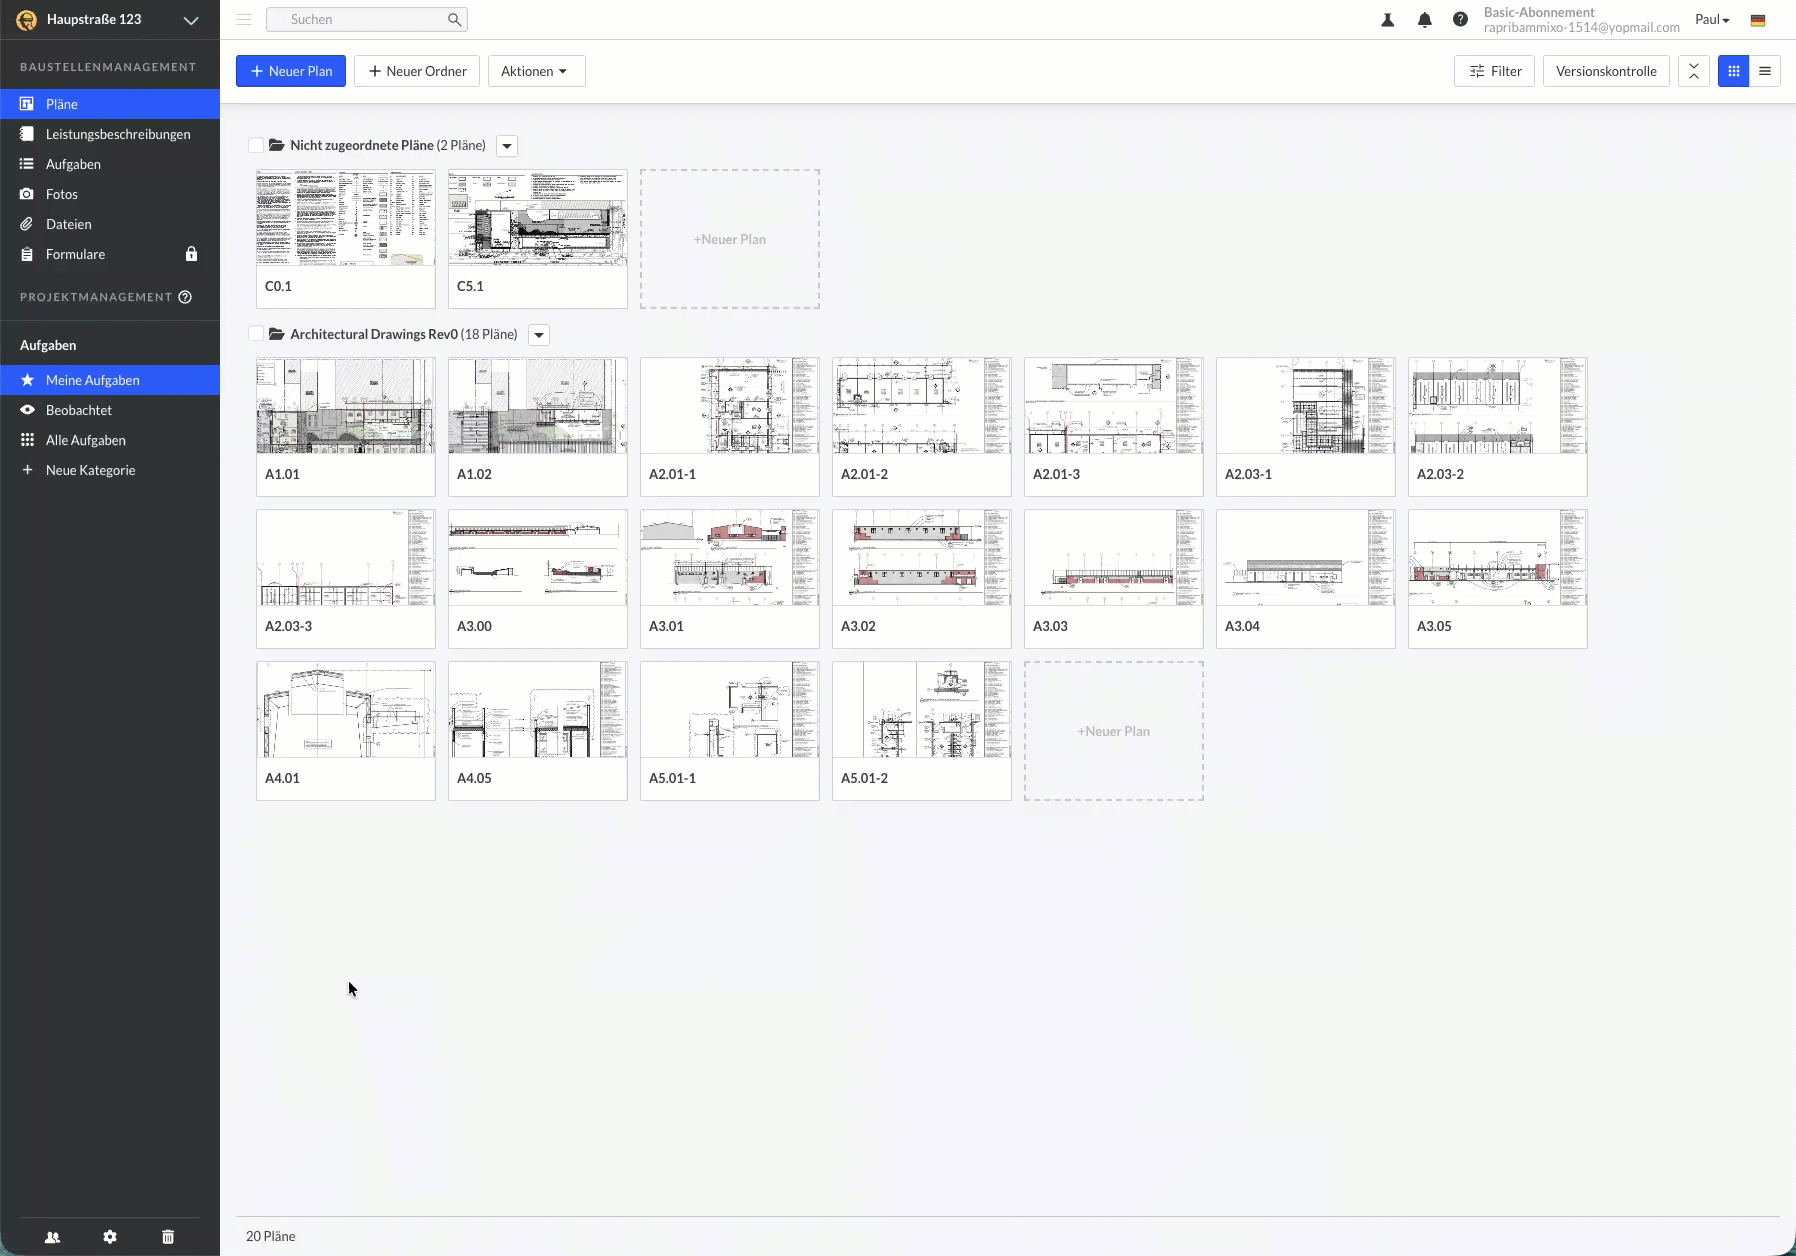Open notifications bell

[1425, 20]
